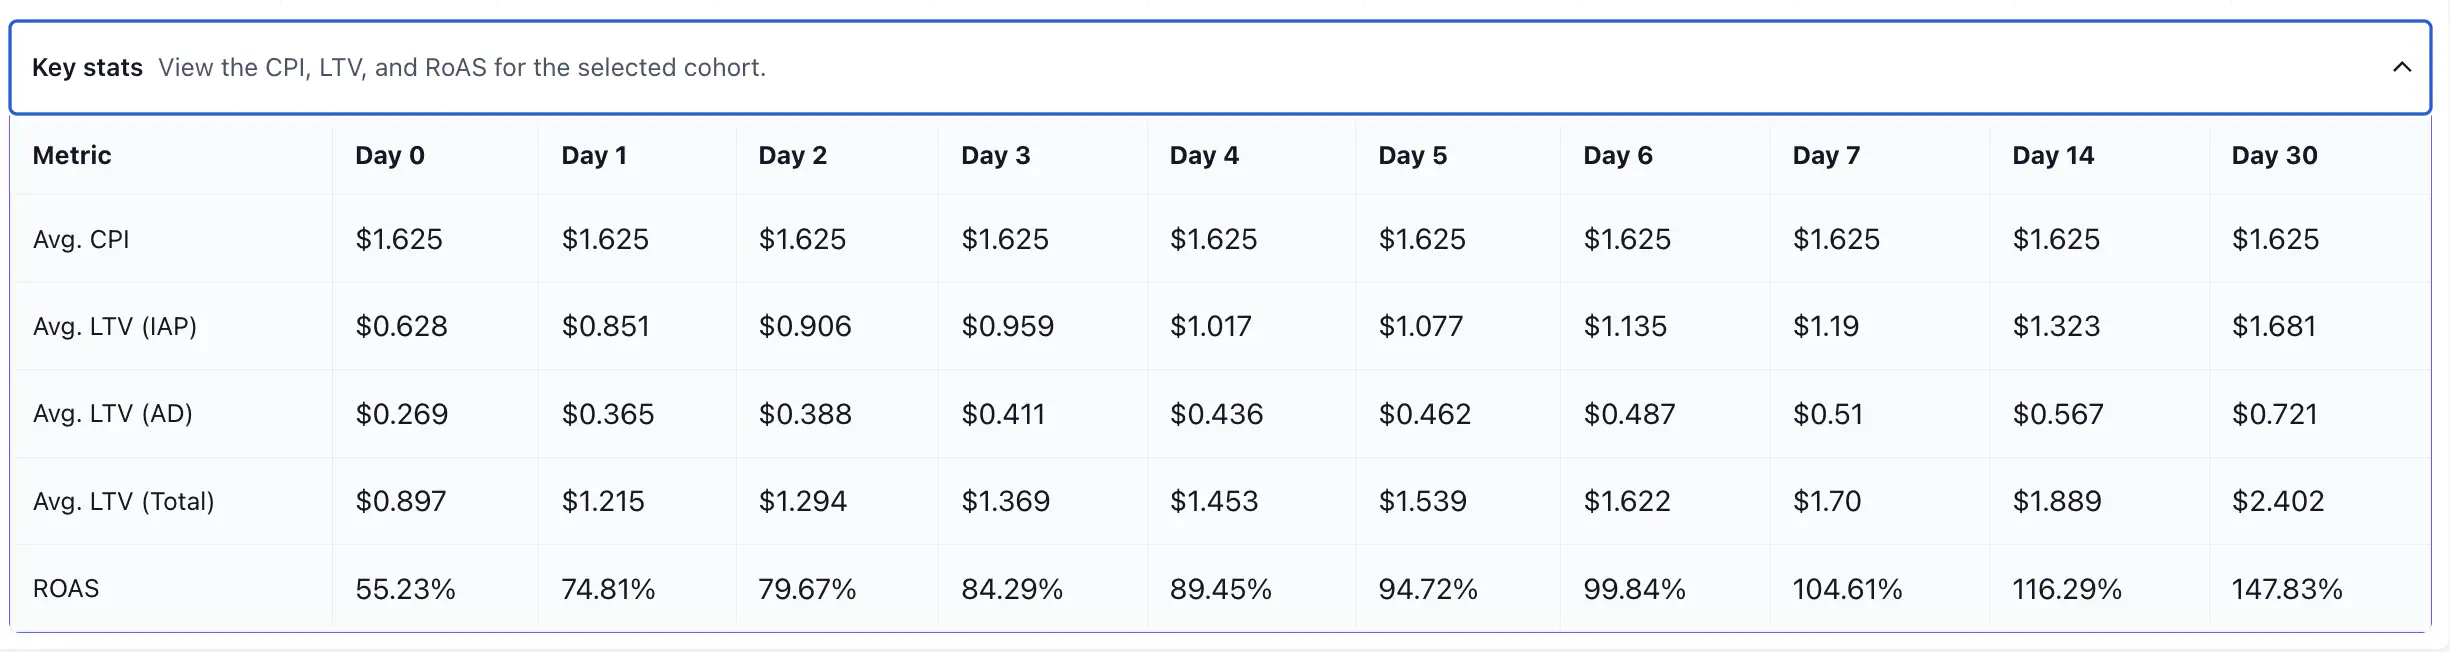The image size is (2450, 652).
Task: Click the Day 0 ROAS value 55.23%
Action: pyautogui.click(x=403, y=588)
